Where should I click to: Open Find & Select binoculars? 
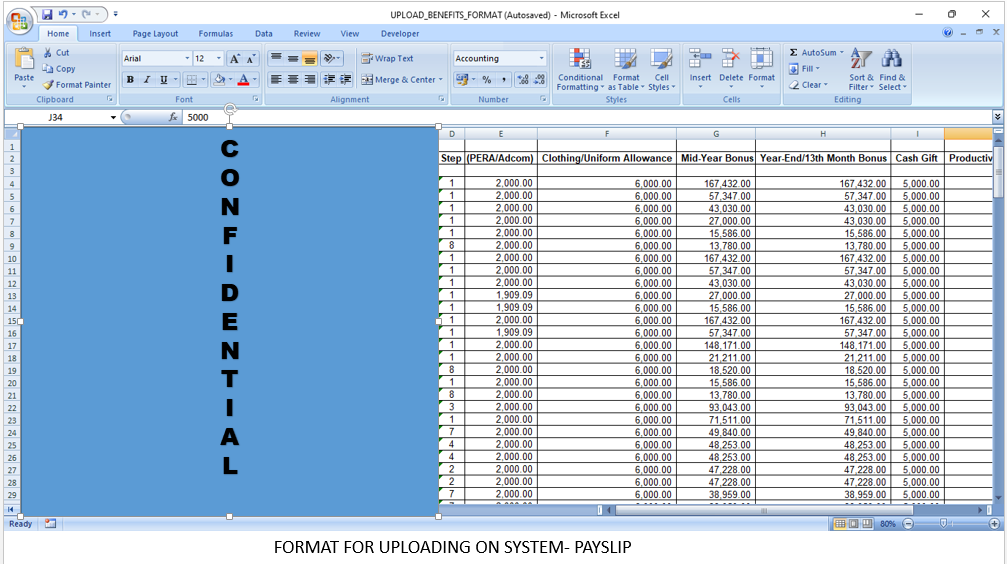(892, 69)
